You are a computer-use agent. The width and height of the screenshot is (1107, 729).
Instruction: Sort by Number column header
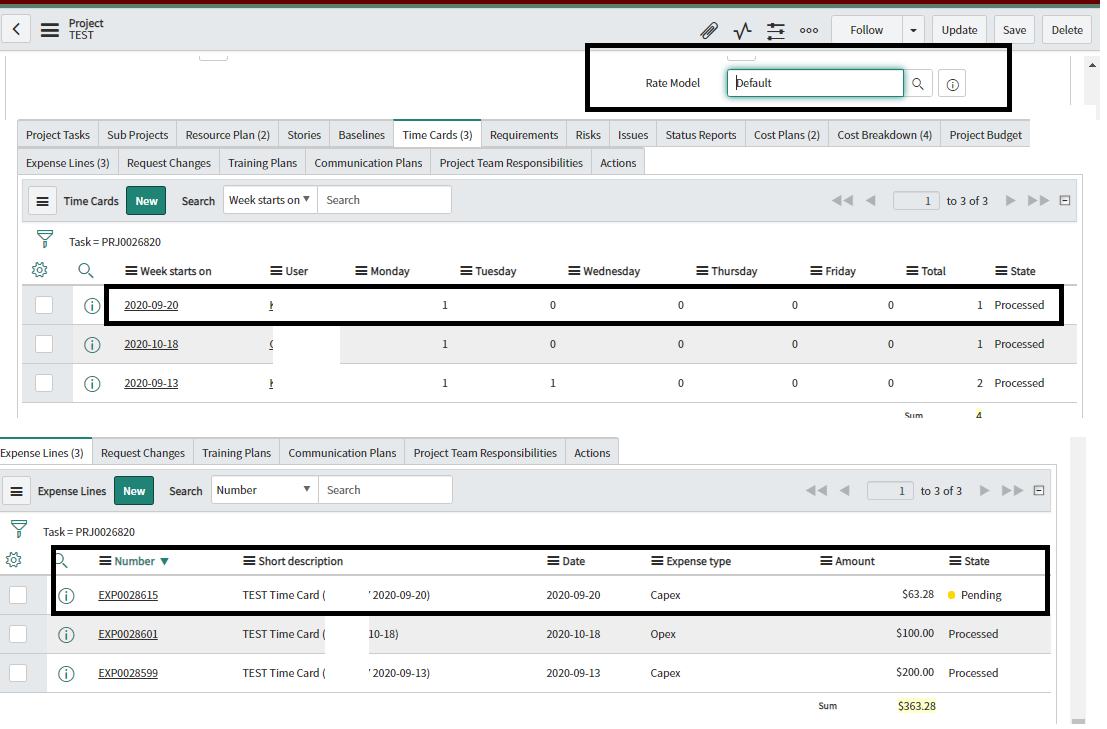pos(134,561)
